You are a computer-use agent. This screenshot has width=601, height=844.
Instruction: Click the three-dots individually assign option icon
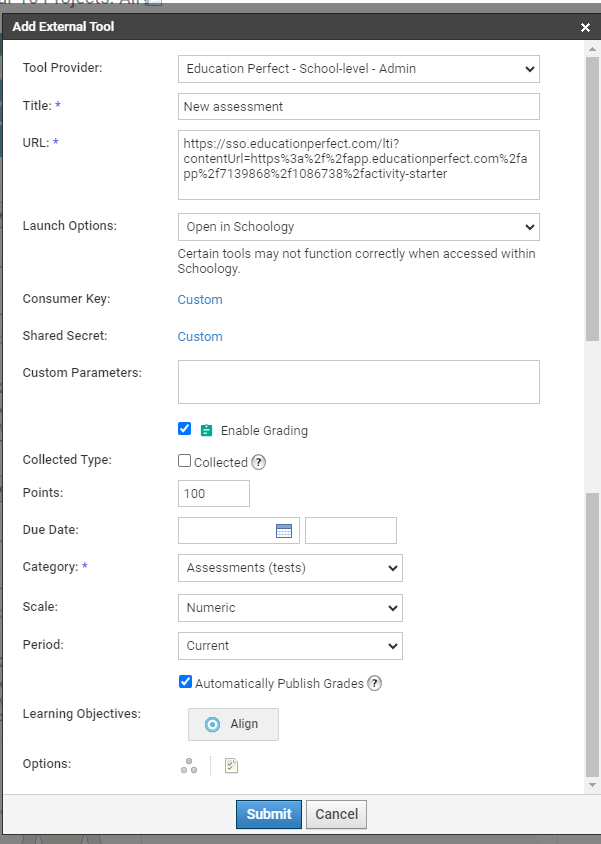(189, 766)
